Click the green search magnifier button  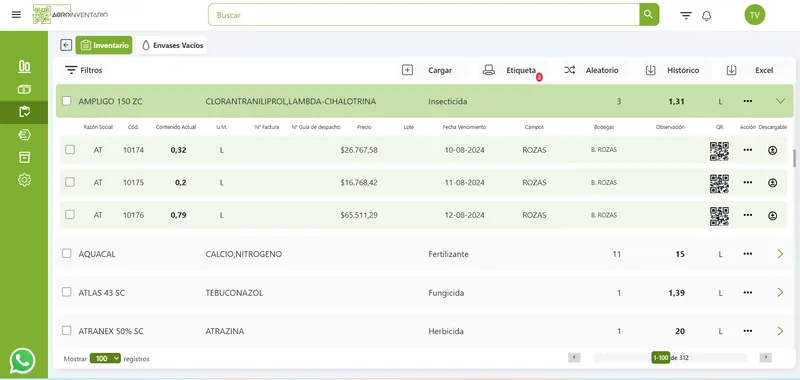tap(649, 15)
